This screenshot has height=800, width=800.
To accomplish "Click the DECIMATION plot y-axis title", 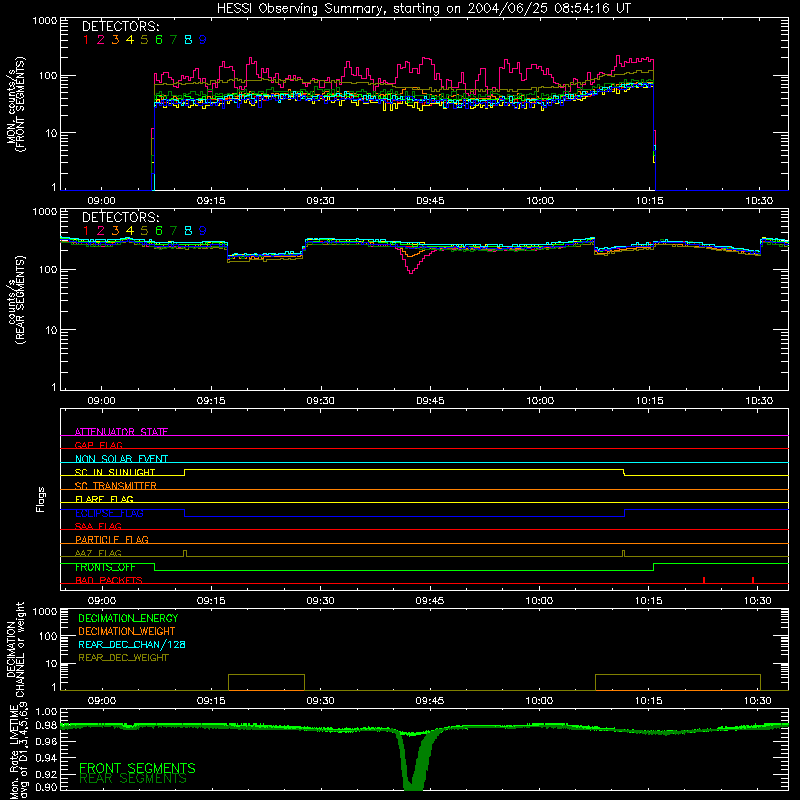I will (x=16, y=649).
